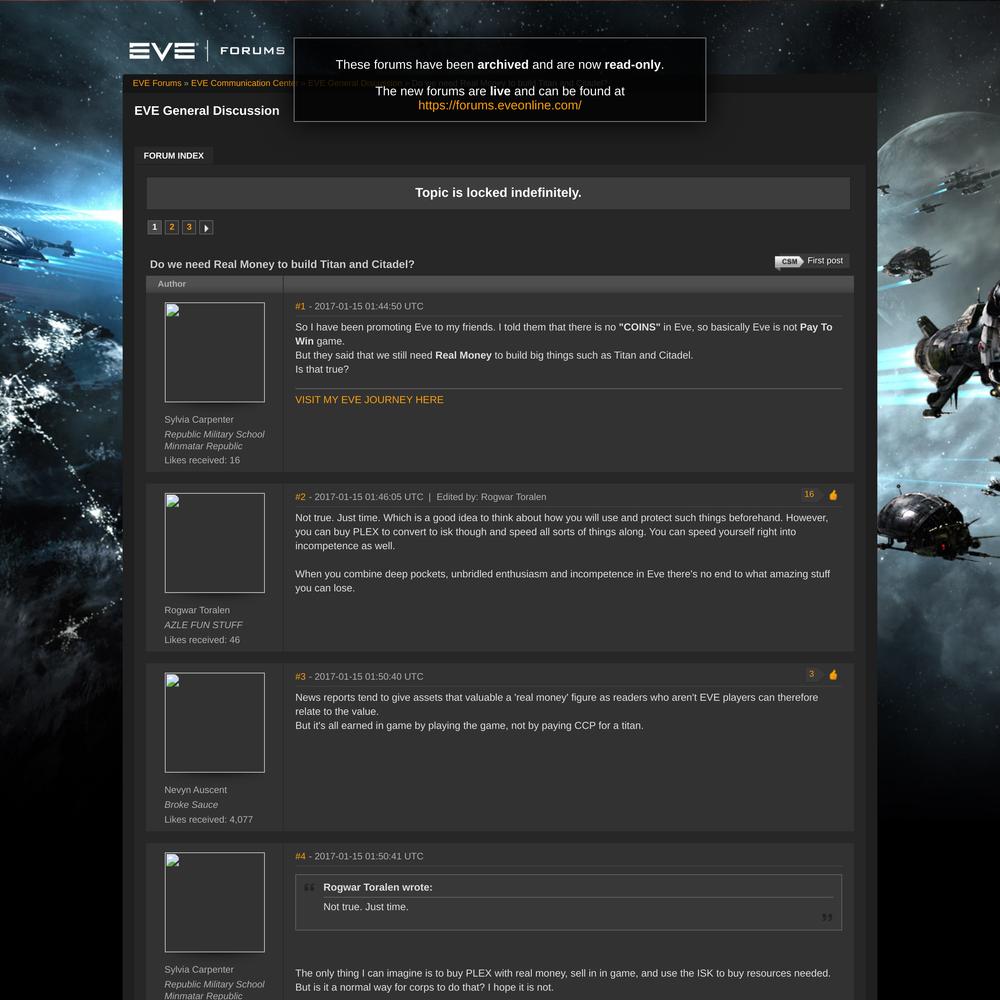Screen dimensions: 1000x1000
Task: Click the author name Nevyn Auscent
Action: 196,790
